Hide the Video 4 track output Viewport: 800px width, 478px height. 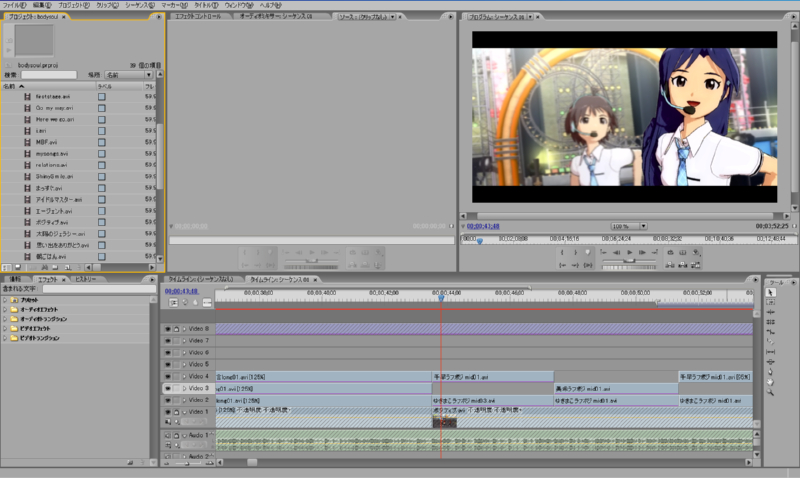click(168, 376)
